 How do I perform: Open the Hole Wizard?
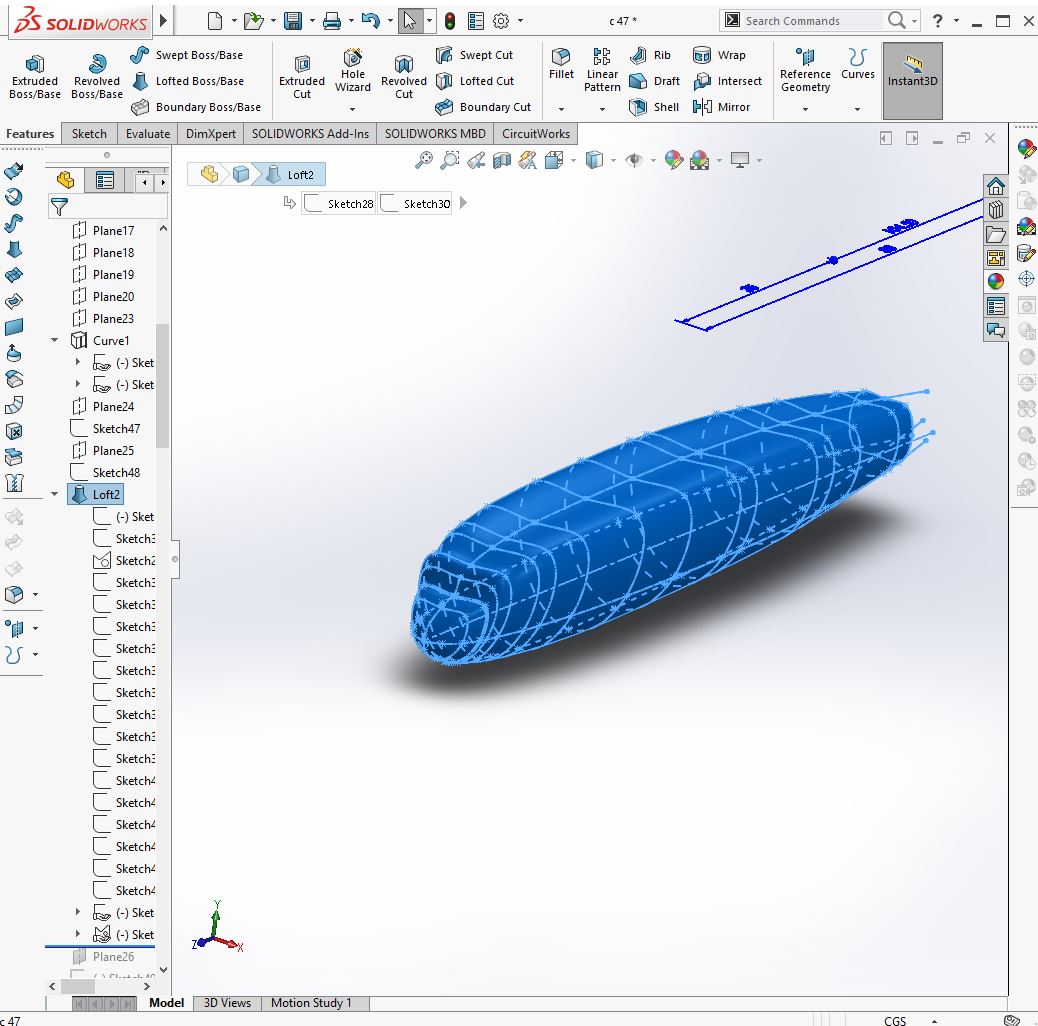tap(352, 71)
